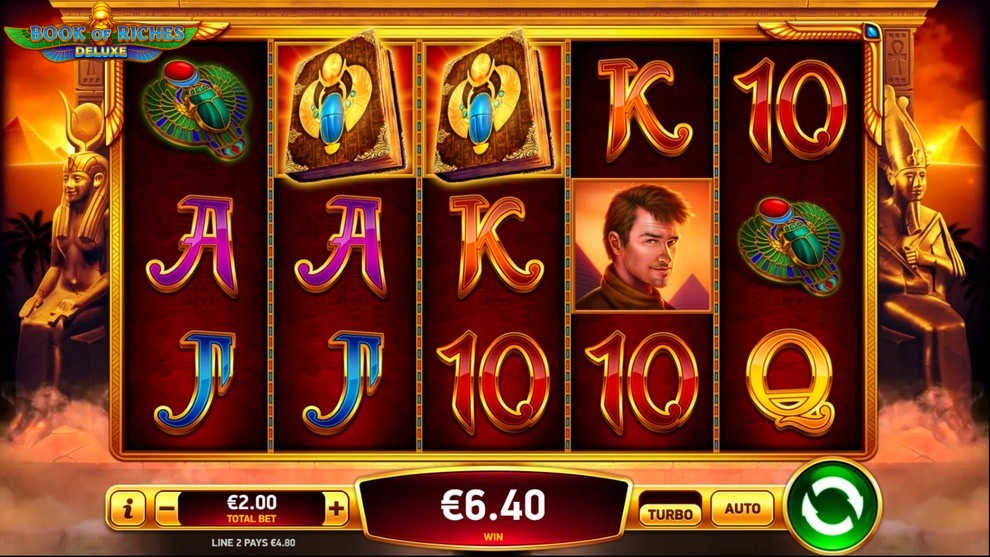Click the 10 symbol atop fifth reel
The width and height of the screenshot is (990, 557).
(790, 111)
